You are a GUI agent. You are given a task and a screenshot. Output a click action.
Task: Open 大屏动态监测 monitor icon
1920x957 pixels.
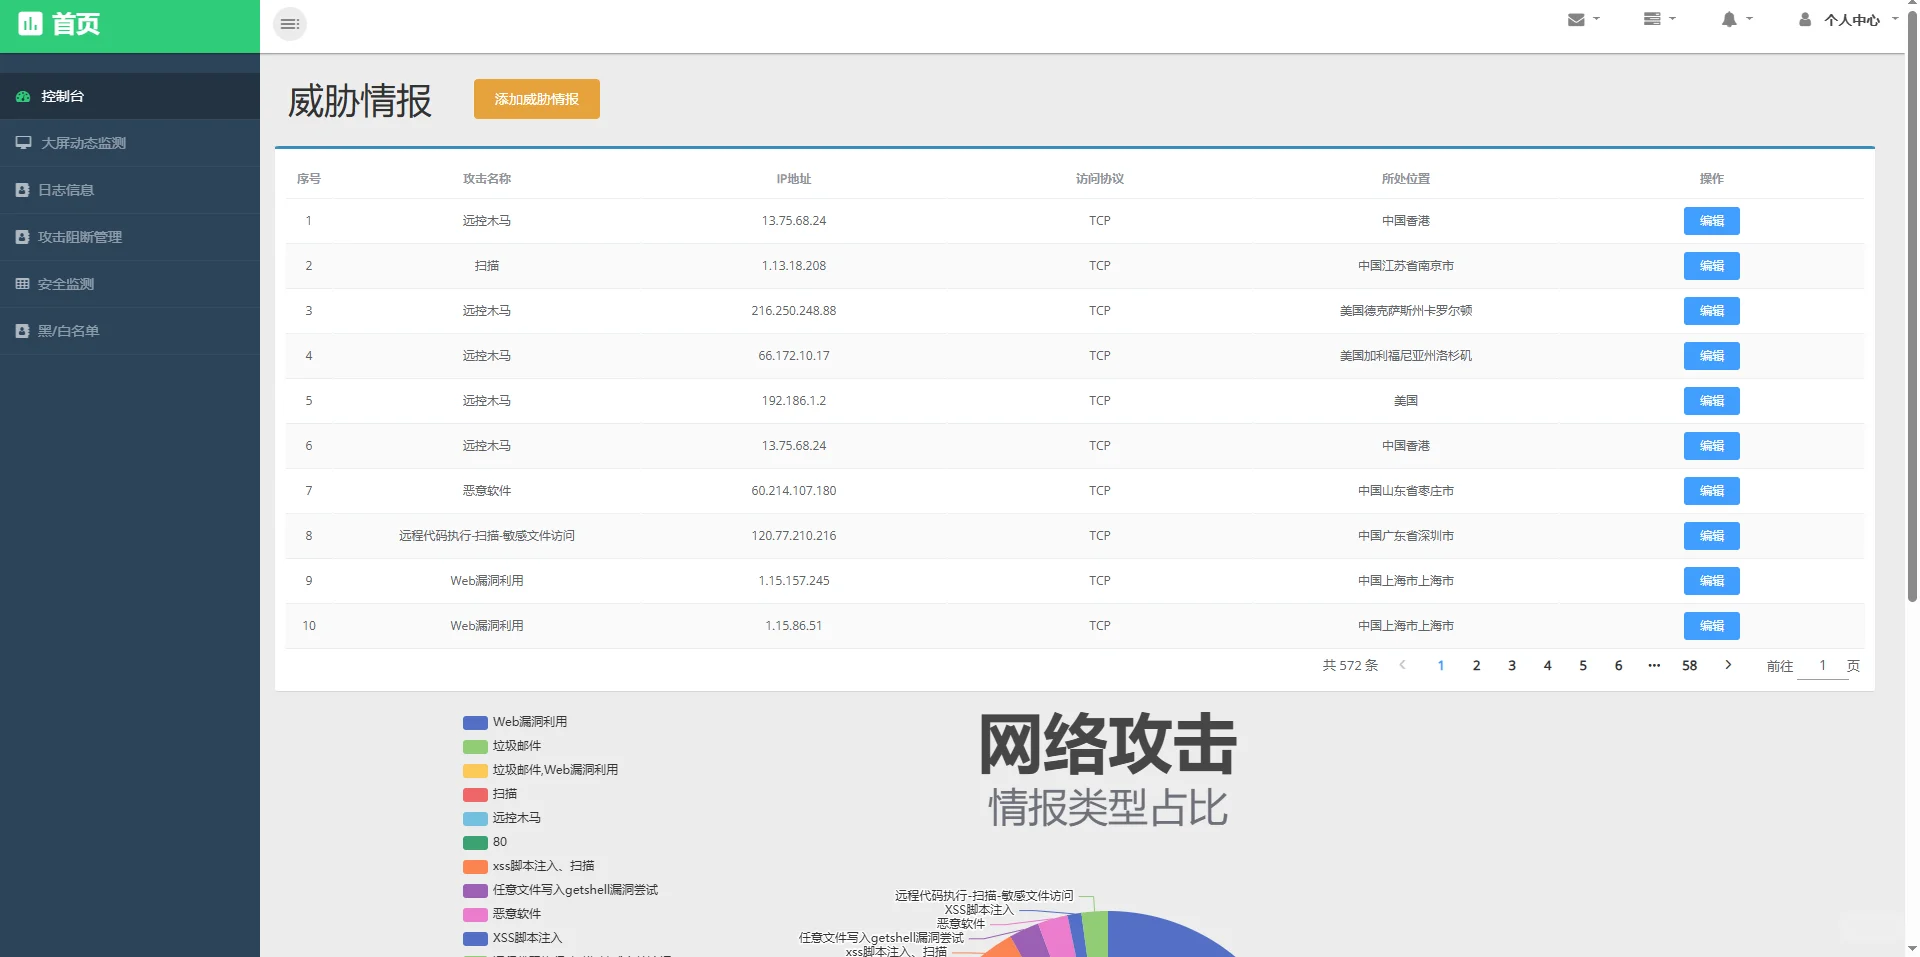tap(23, 142)
